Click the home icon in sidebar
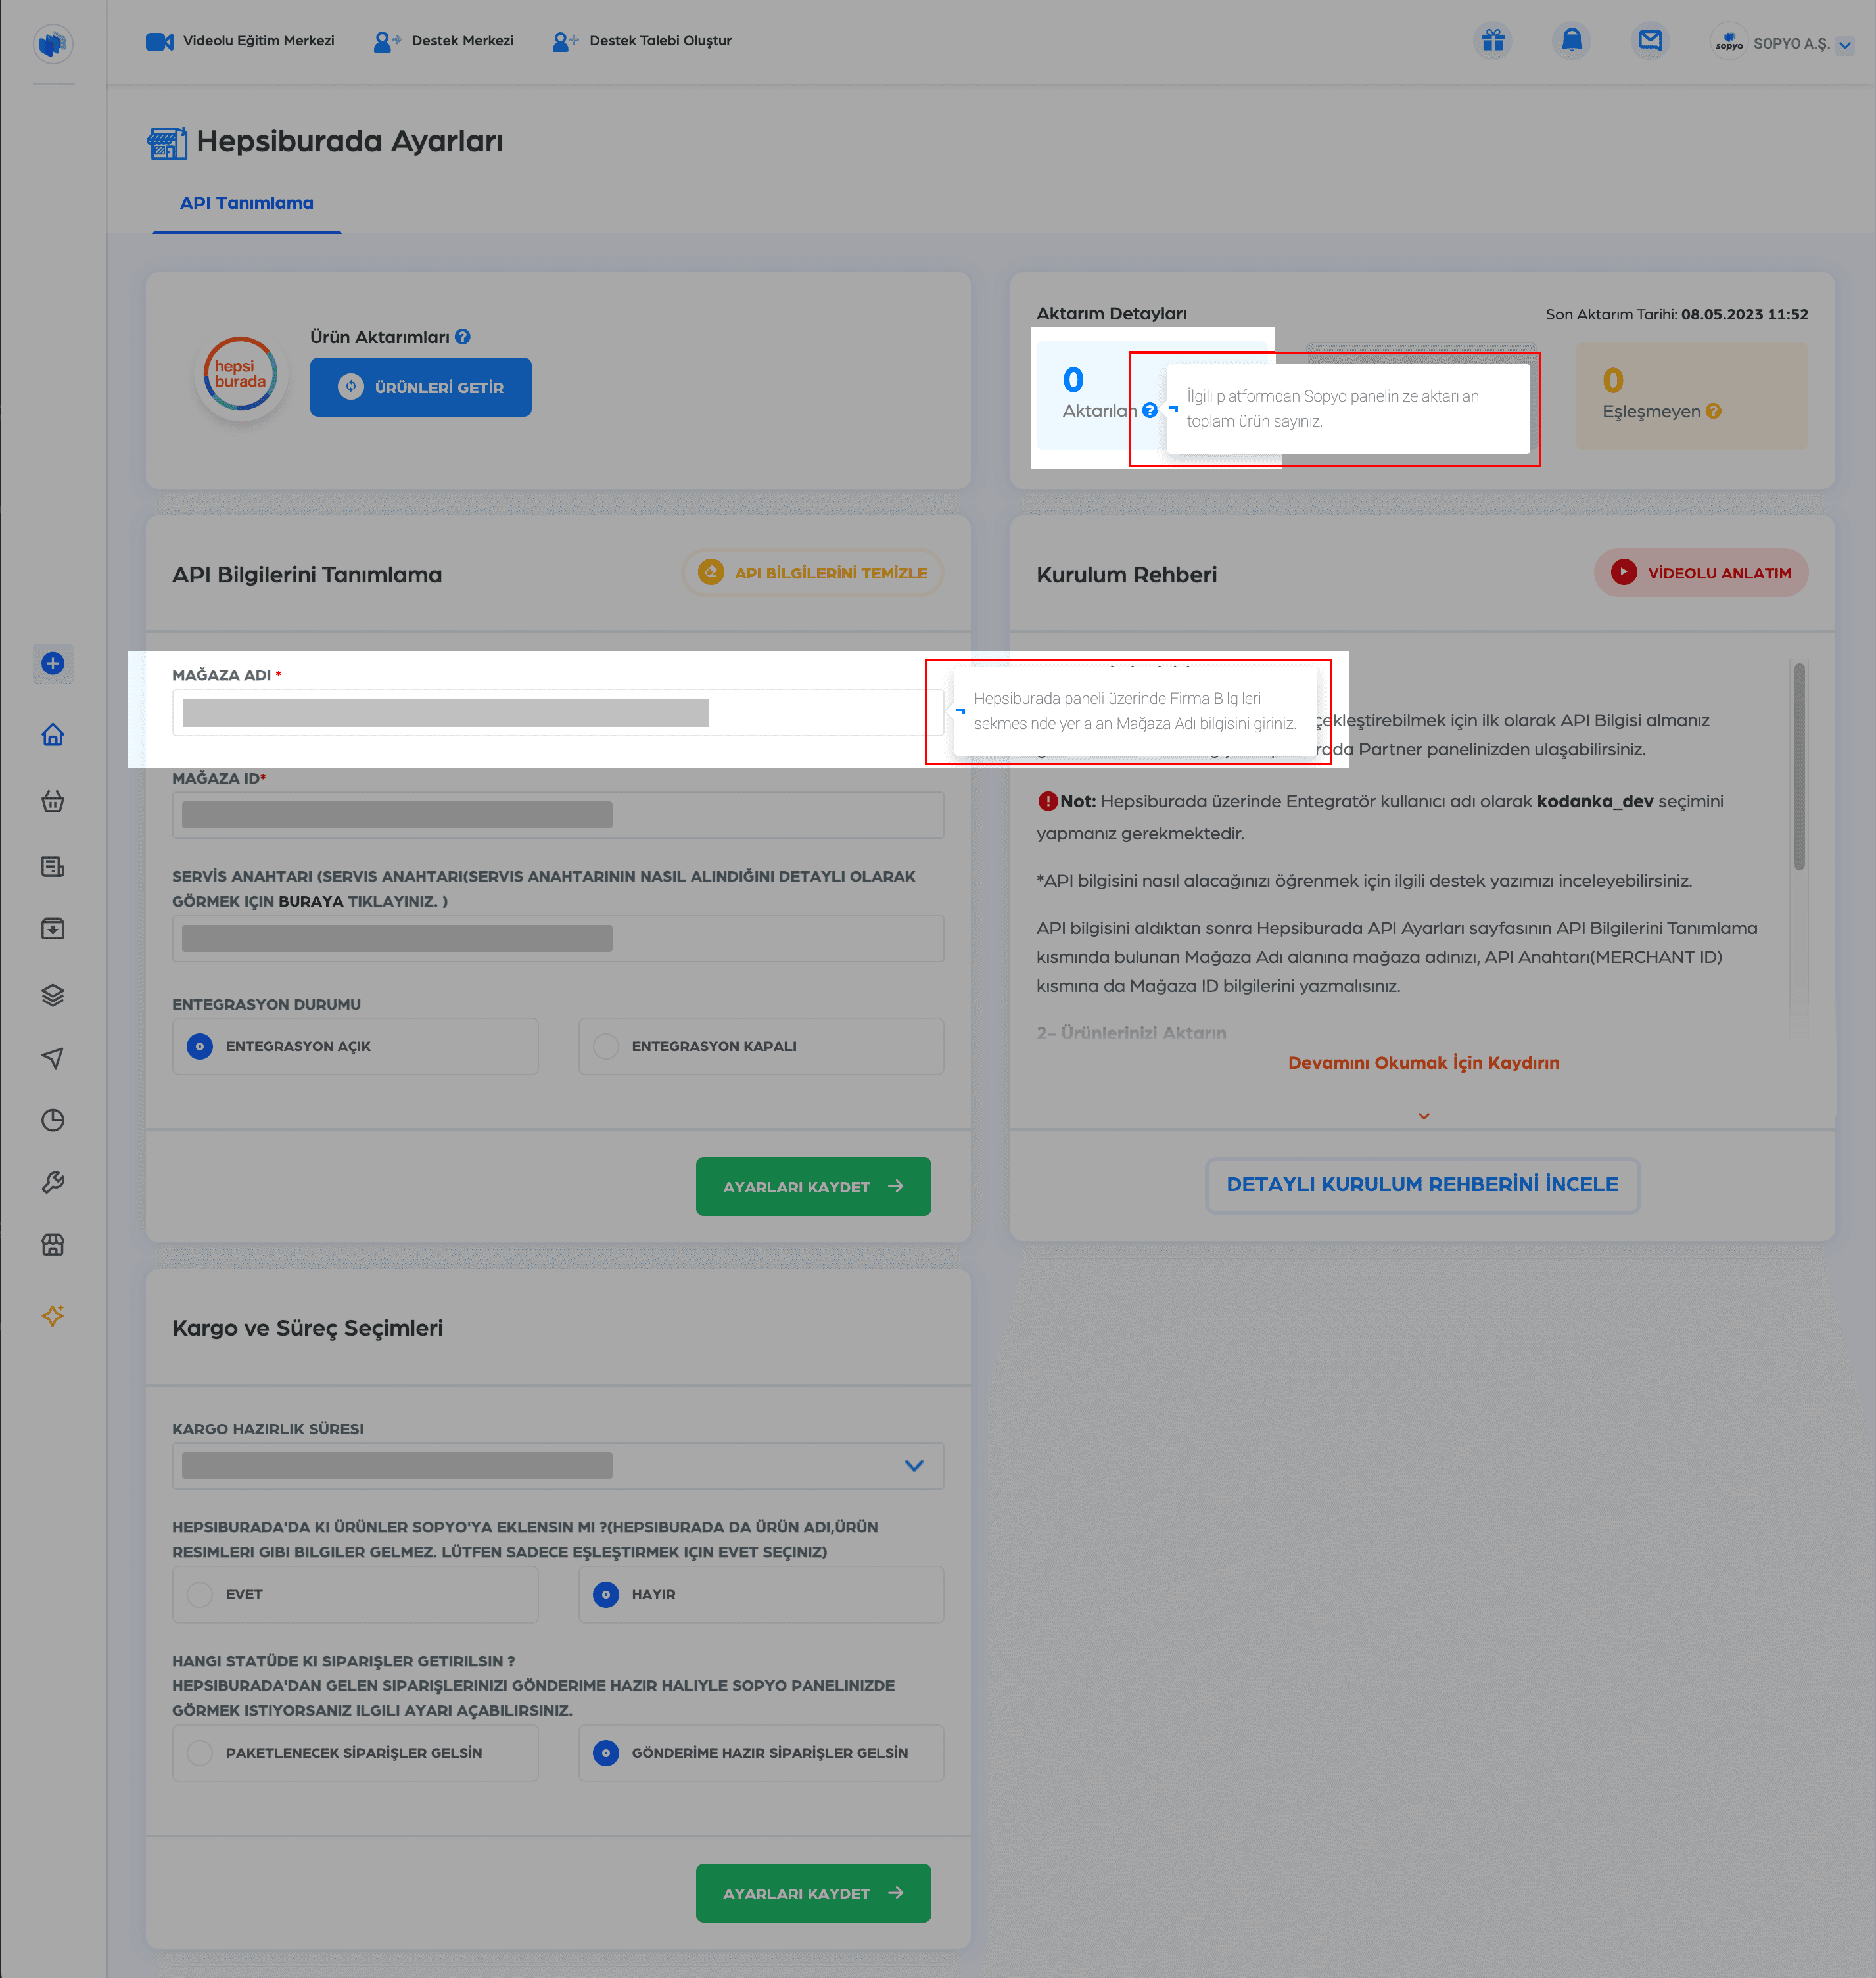 click(x=53, y=735)
